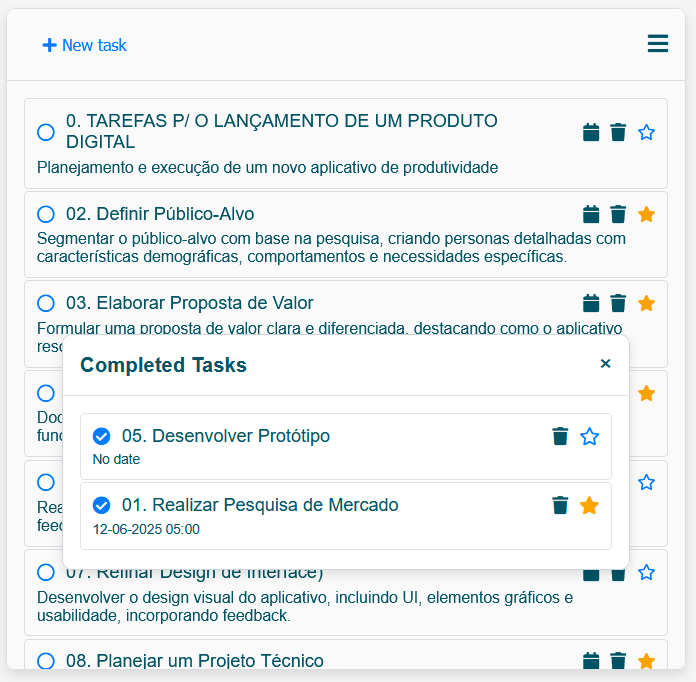This screenshot has height=682, width=696.
Task: Star task 07 Refinar Design de Interface
Action: pos(646,572)
